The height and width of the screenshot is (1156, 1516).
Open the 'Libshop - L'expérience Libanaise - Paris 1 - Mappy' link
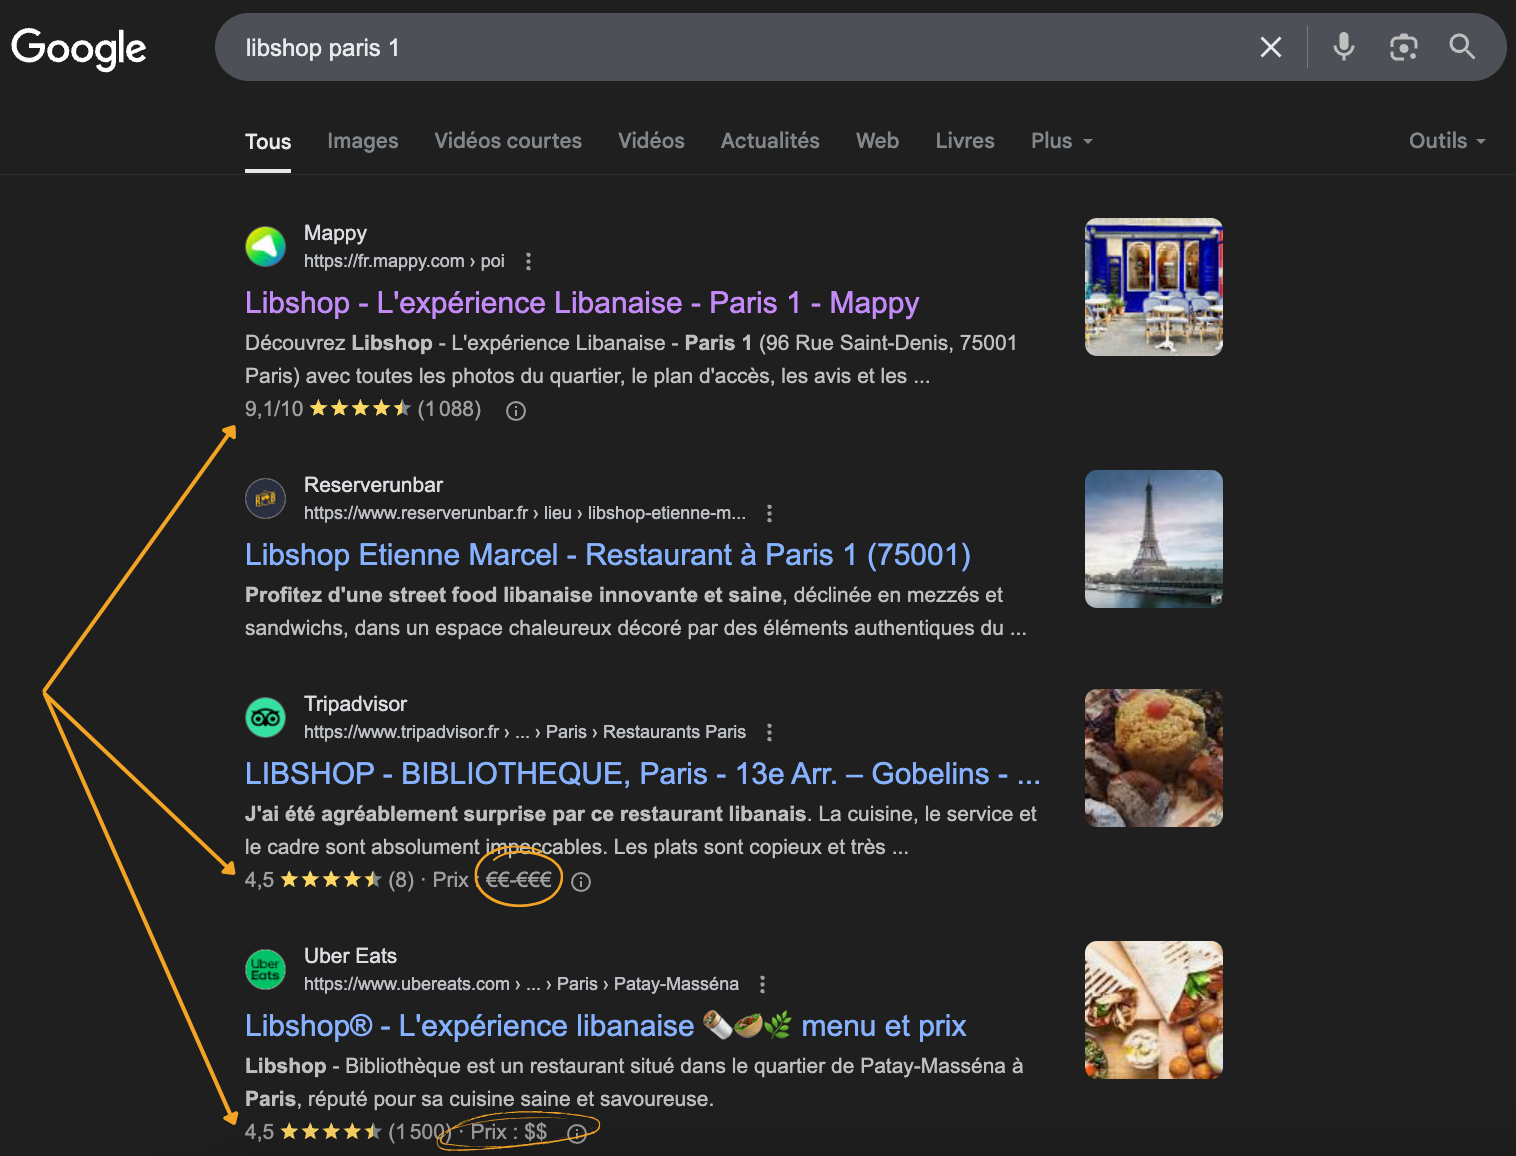pos(582,303)
